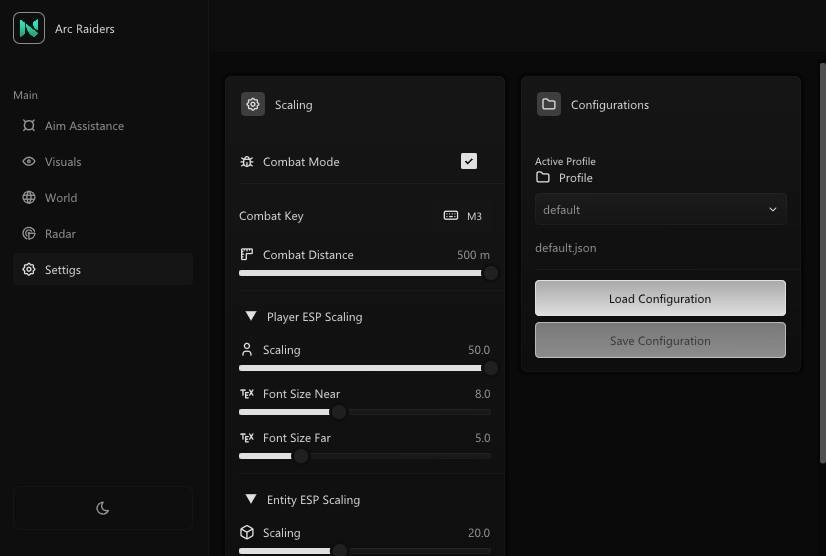Image resolution: width=826 pixels, height=556 pixels.
Task: Open the default profile dropdown
Action: pyautogui.click(x=660, y=210)
